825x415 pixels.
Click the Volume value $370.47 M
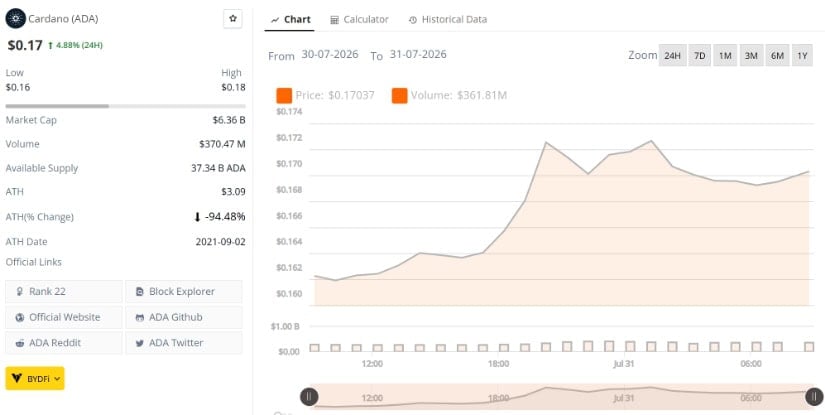coord(222,144)
